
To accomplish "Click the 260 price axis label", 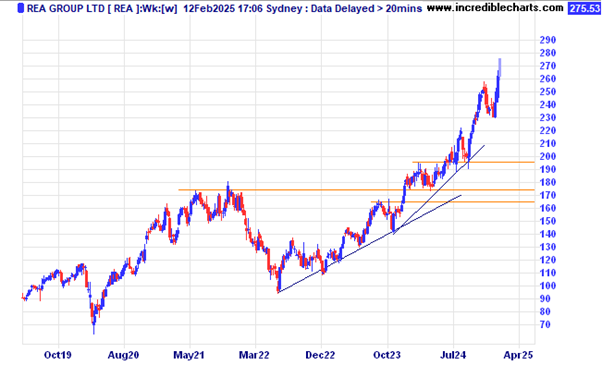I will (x=547, y=79).
